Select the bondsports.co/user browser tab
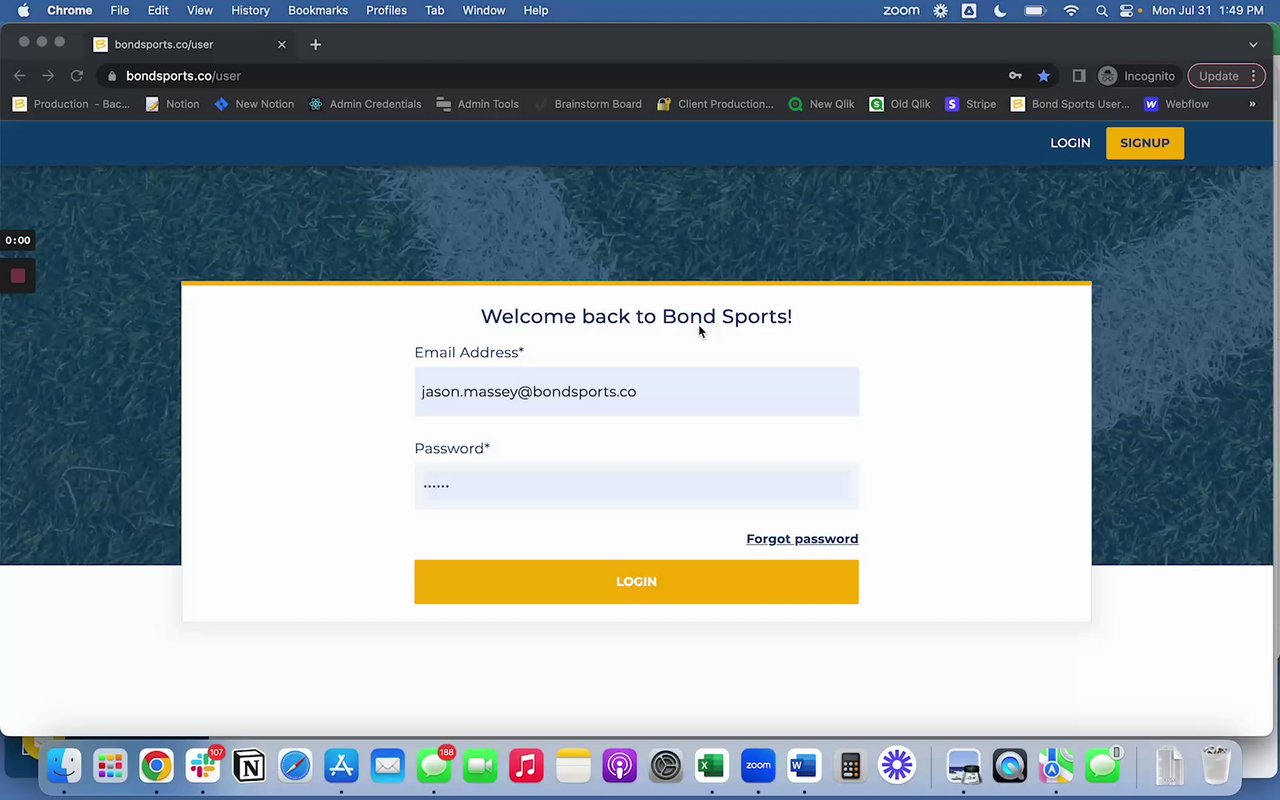 point(190,44)
